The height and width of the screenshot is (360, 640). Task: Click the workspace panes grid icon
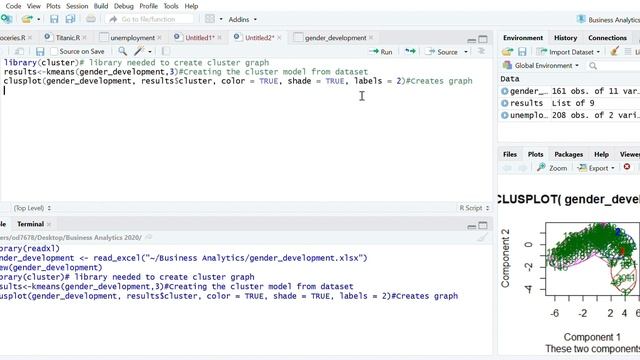[210, 19]
